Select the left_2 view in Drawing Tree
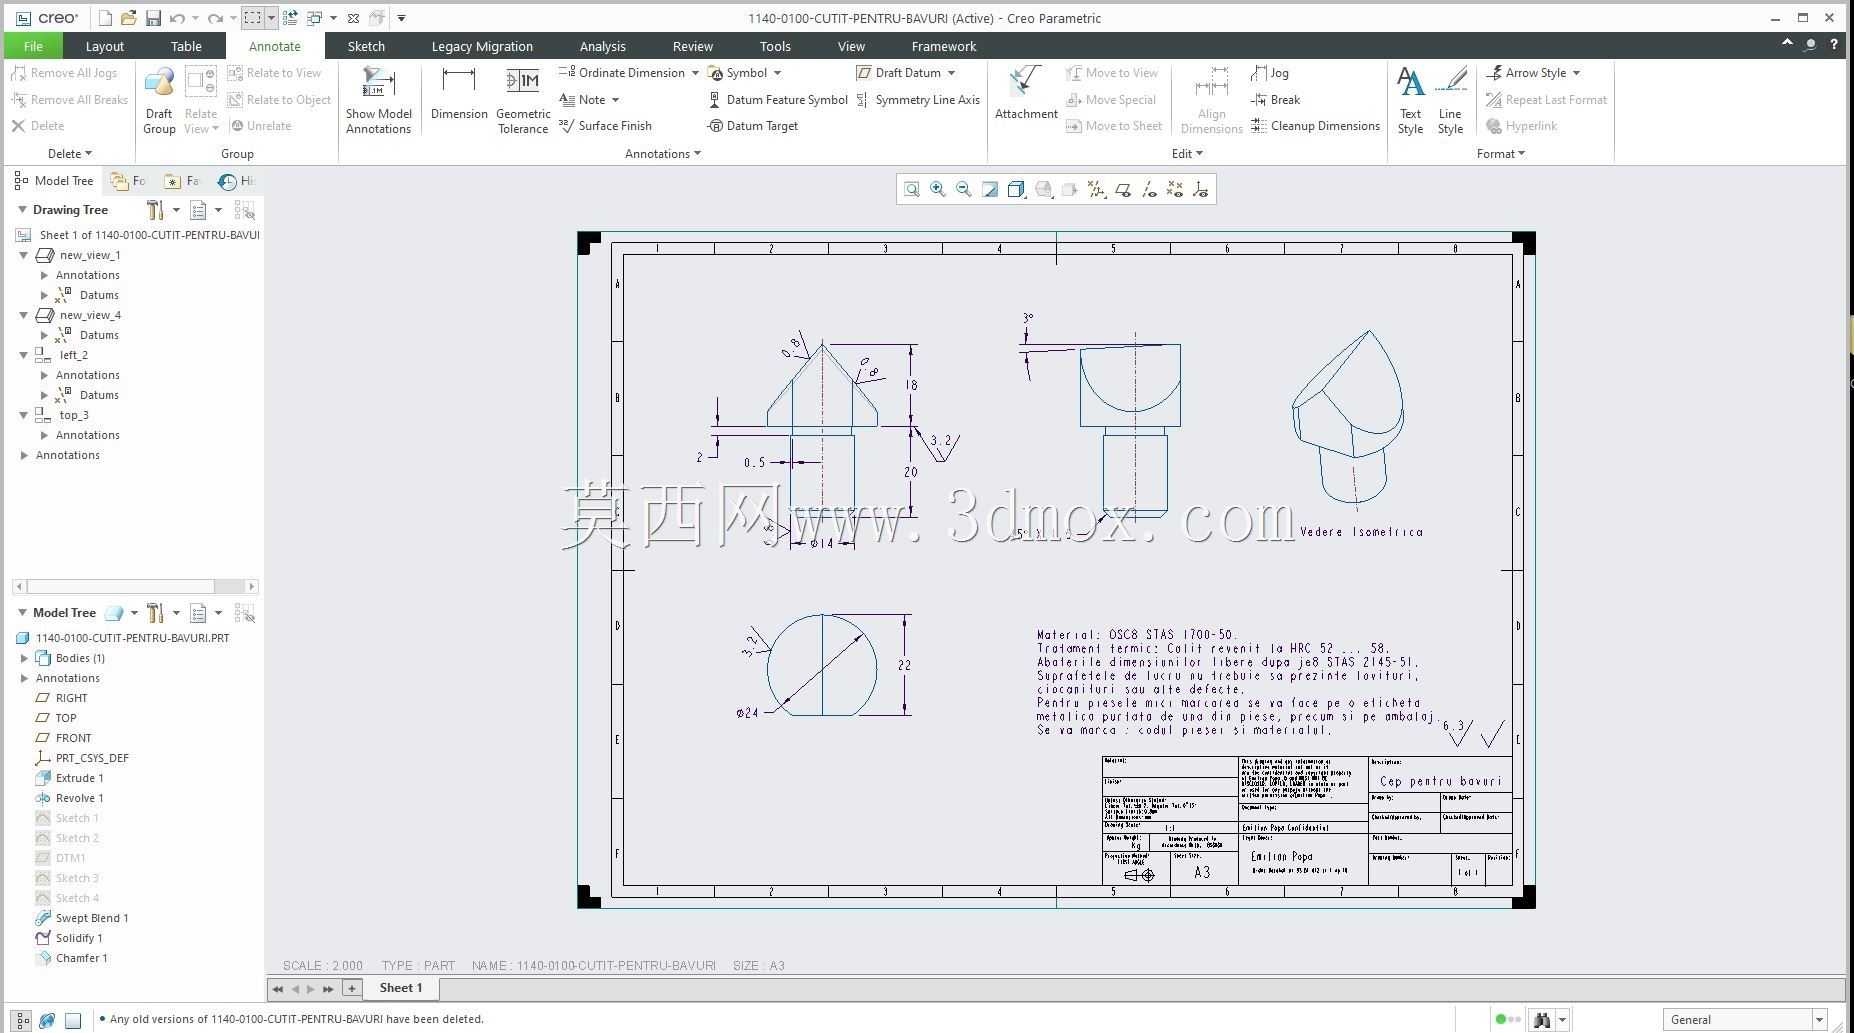The image size is (1854, 1033). tap(63, 355)
